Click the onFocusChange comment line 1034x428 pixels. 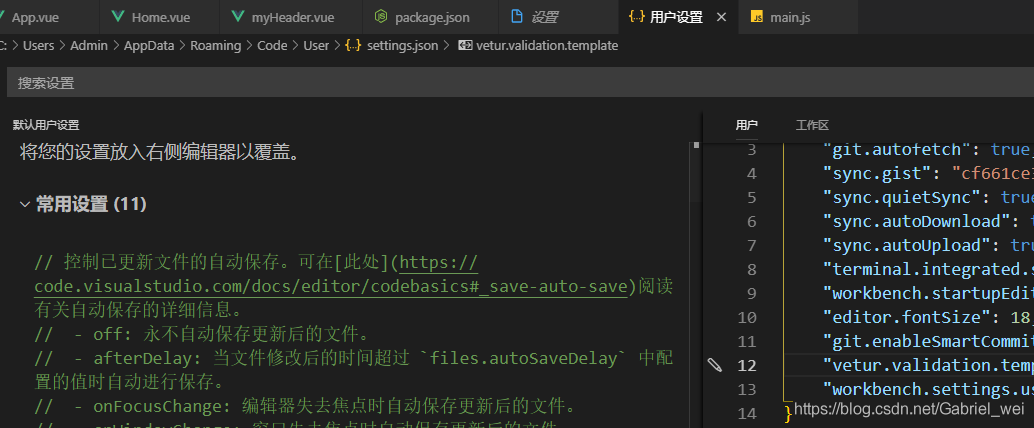(306, 404)
